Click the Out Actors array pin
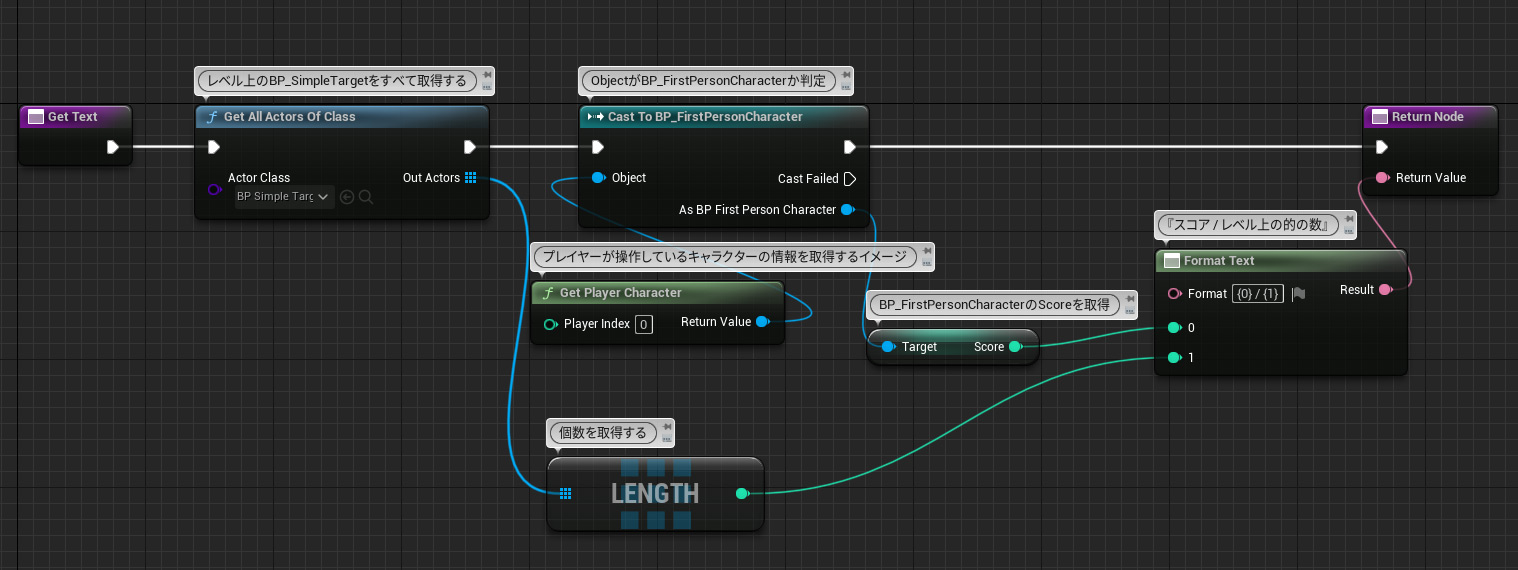This screenshot has height=570, width=1518. 470,178
